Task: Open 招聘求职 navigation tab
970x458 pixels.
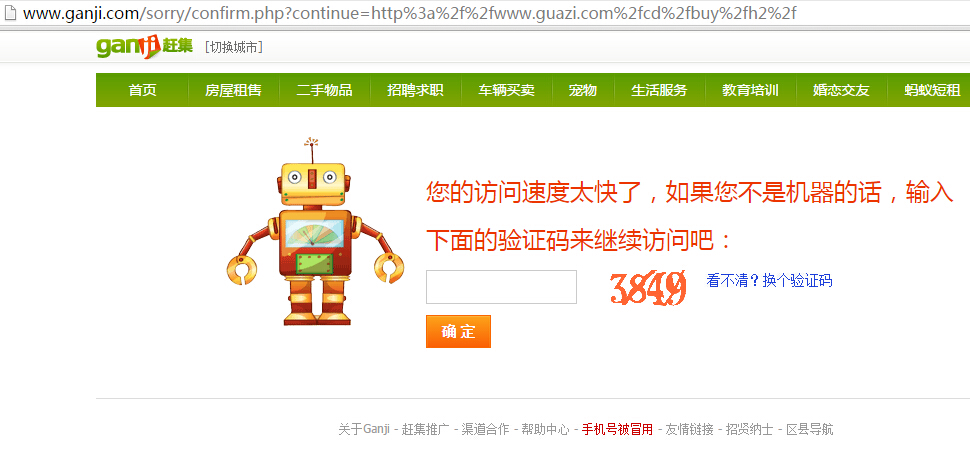Action: (x=415, y=90)
